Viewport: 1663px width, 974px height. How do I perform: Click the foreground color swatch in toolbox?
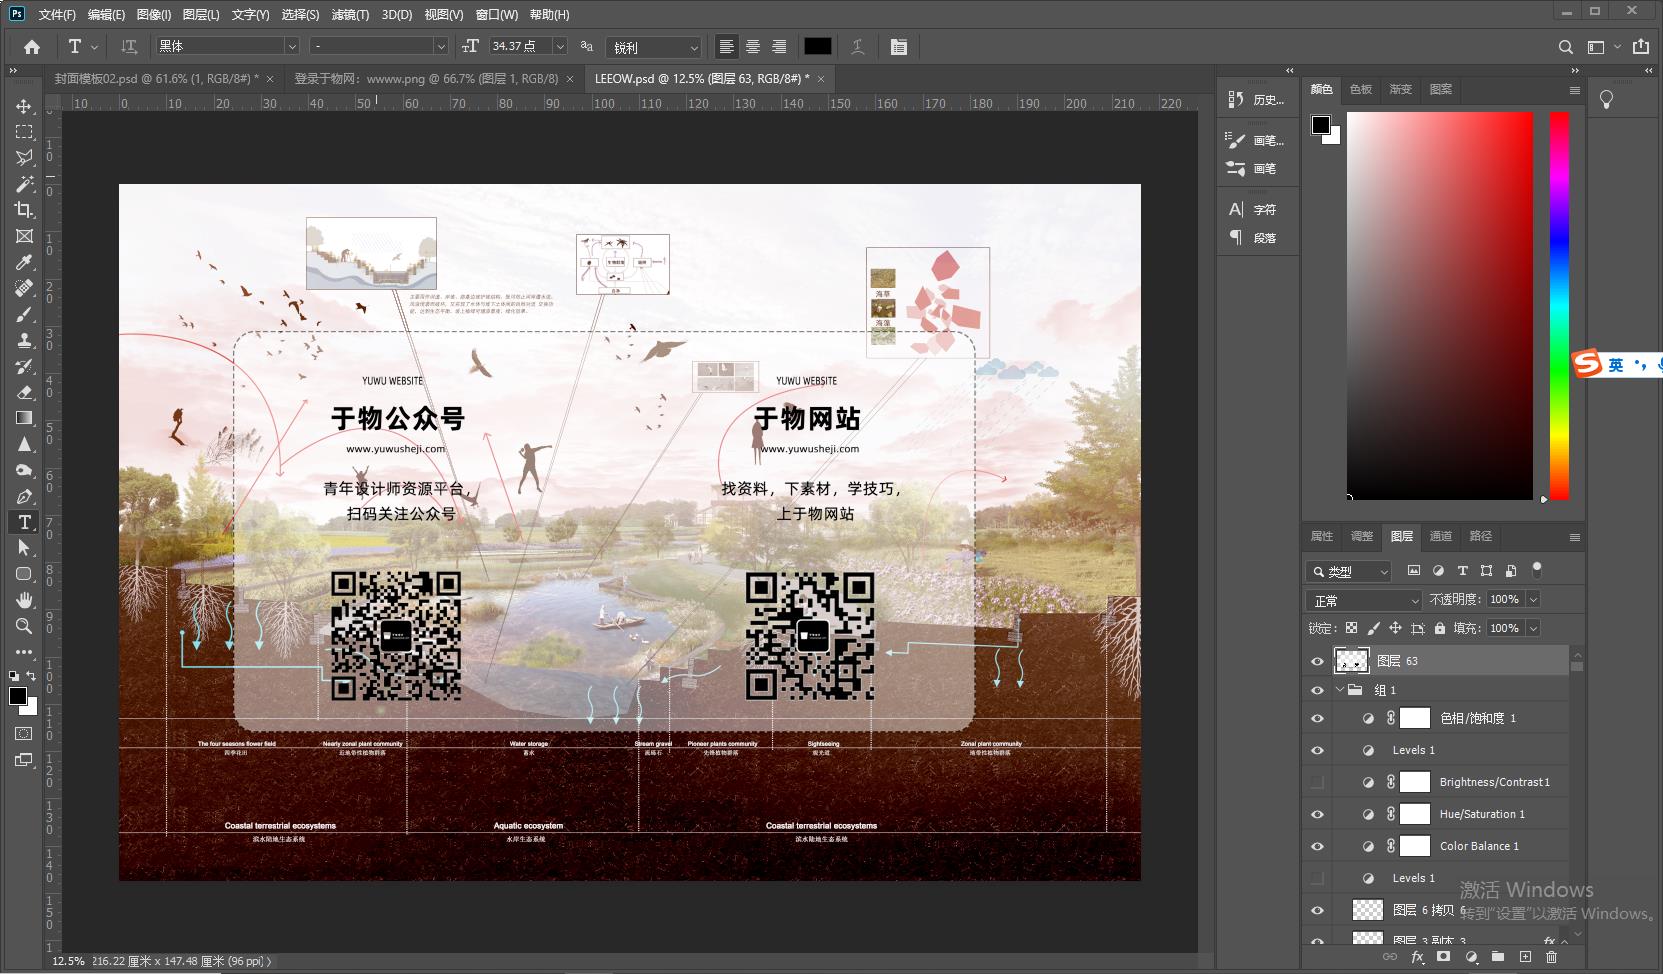click(18, 696)
